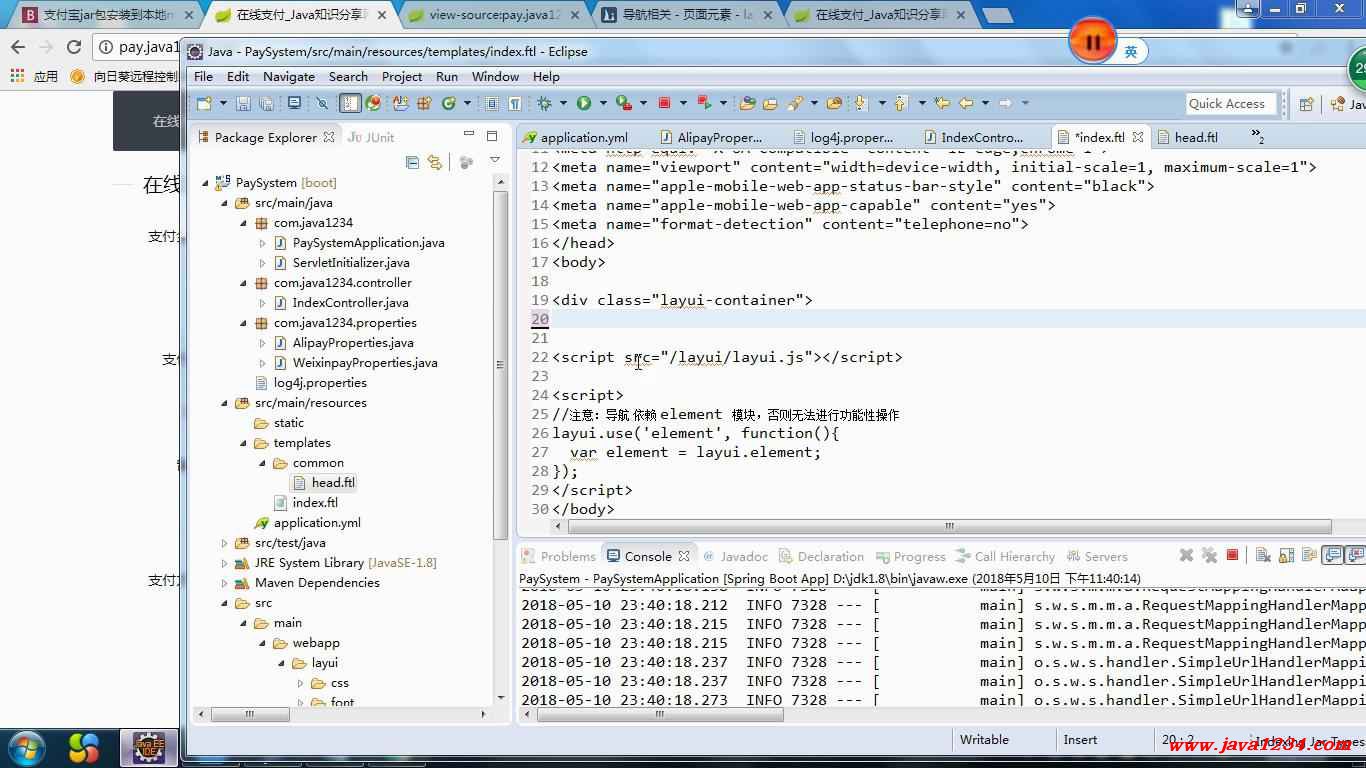Click New Java Package toolbar icon
Screen dimensions: 1366x768
click(x=424, y=103)
